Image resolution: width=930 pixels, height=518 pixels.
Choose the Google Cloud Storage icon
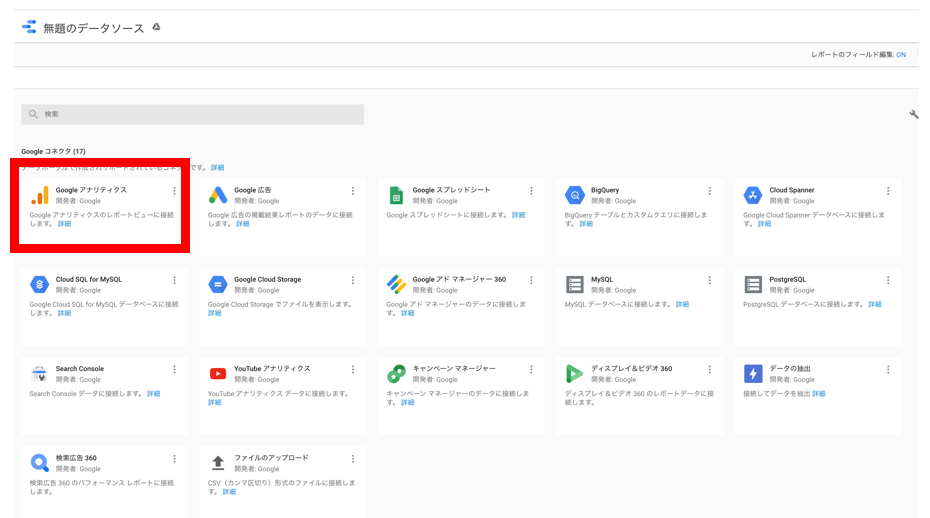tap(218, 284)
